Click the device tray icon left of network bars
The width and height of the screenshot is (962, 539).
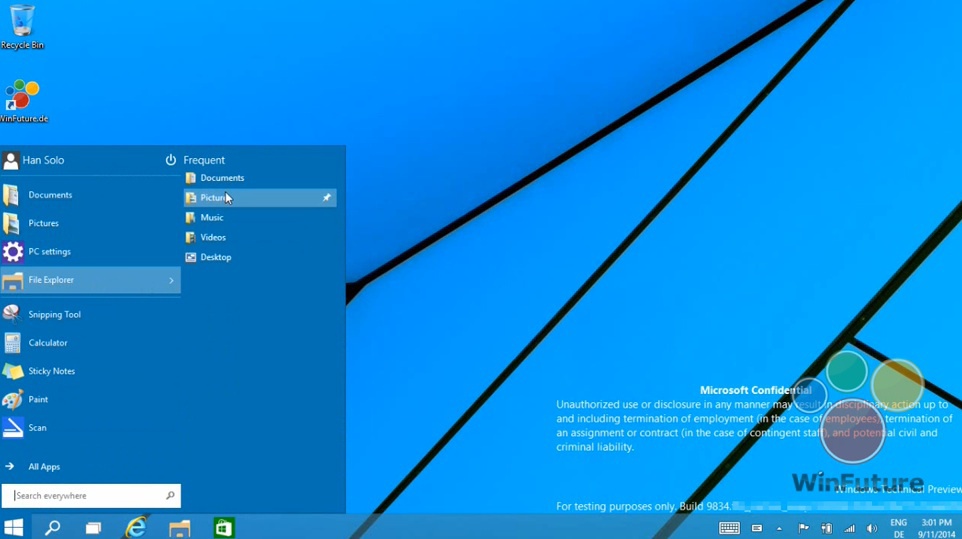[826, 528]
